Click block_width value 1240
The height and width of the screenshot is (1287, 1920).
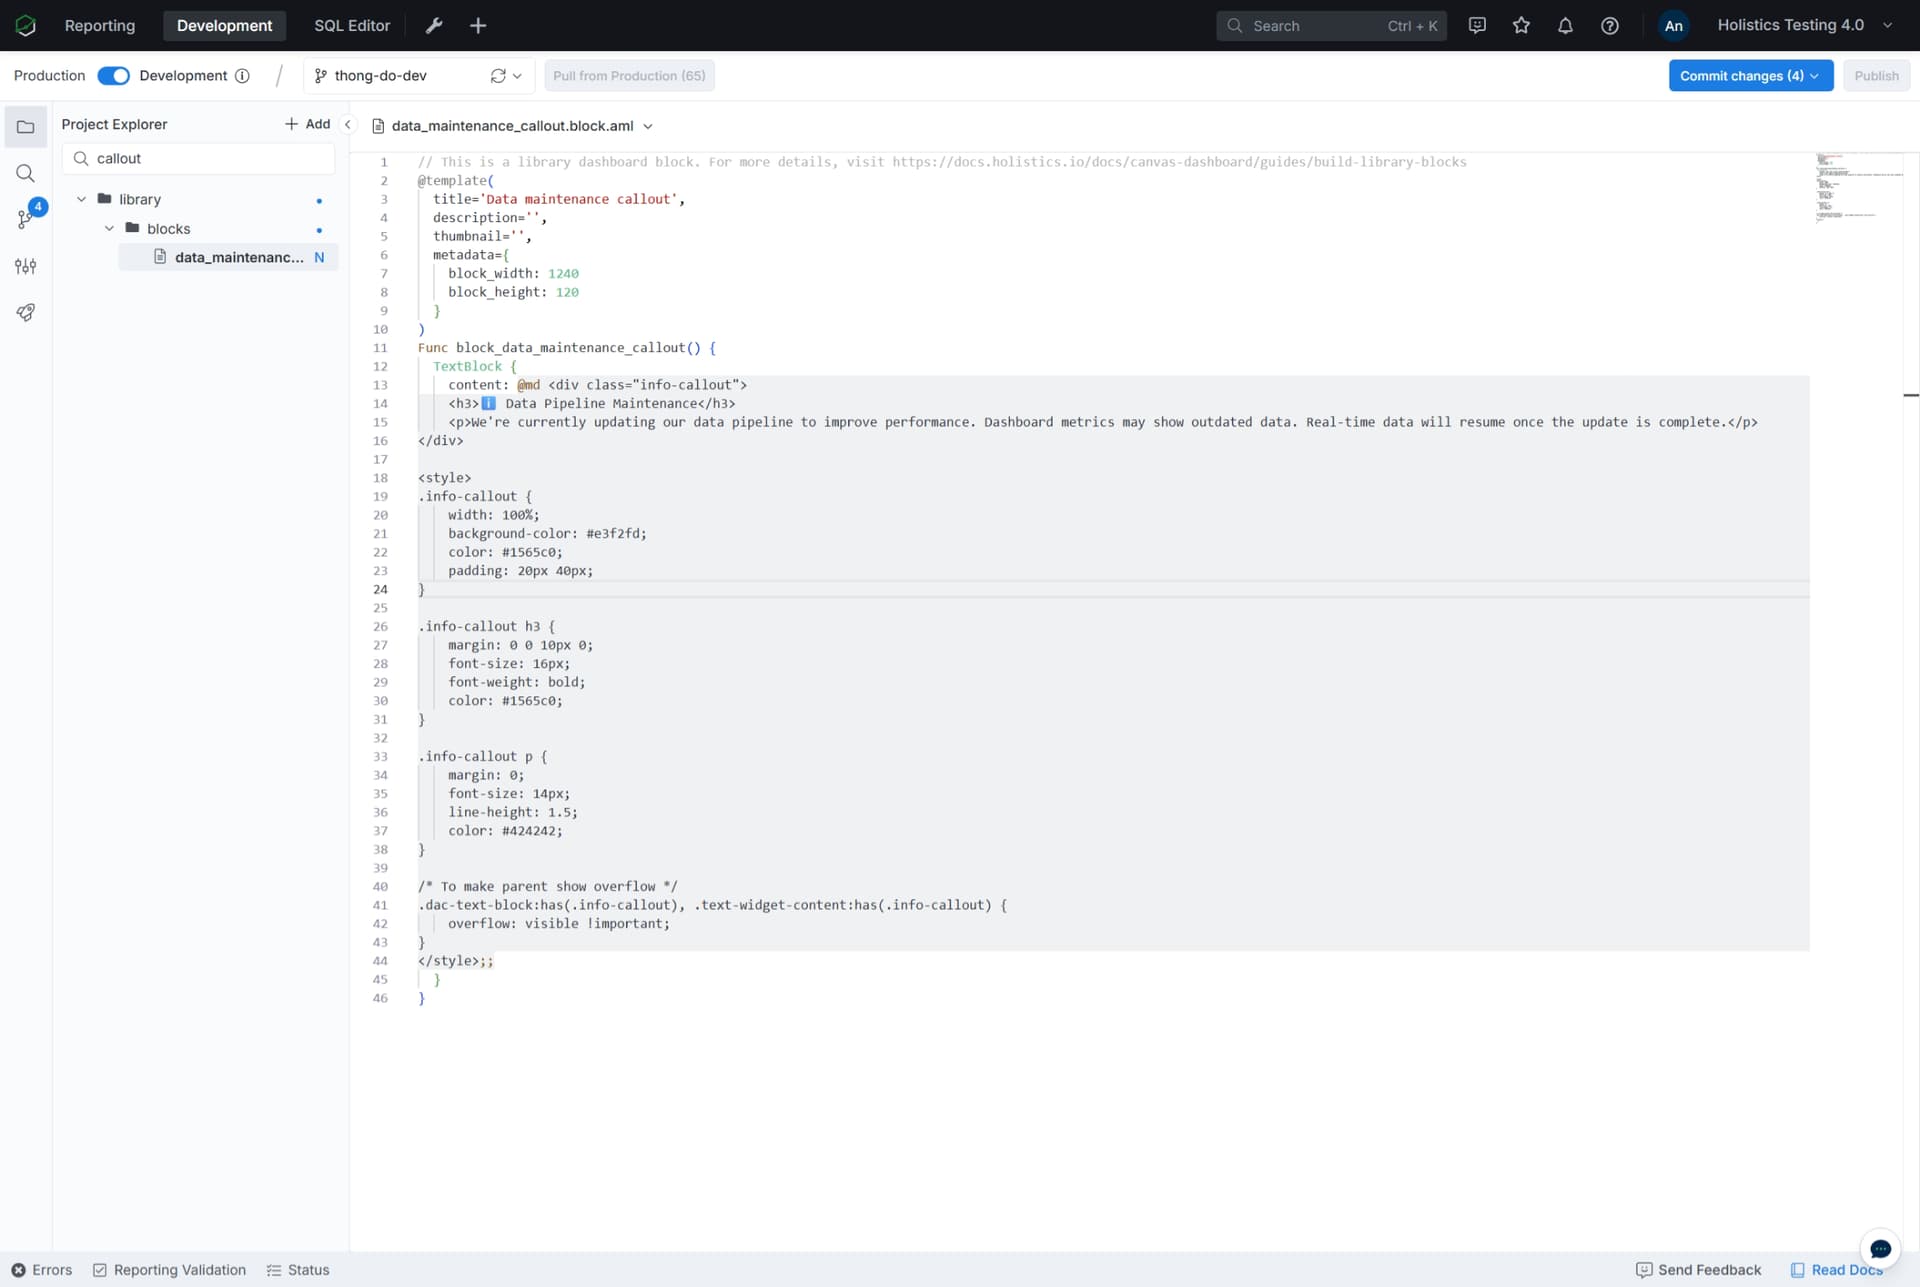pos(563,273)
